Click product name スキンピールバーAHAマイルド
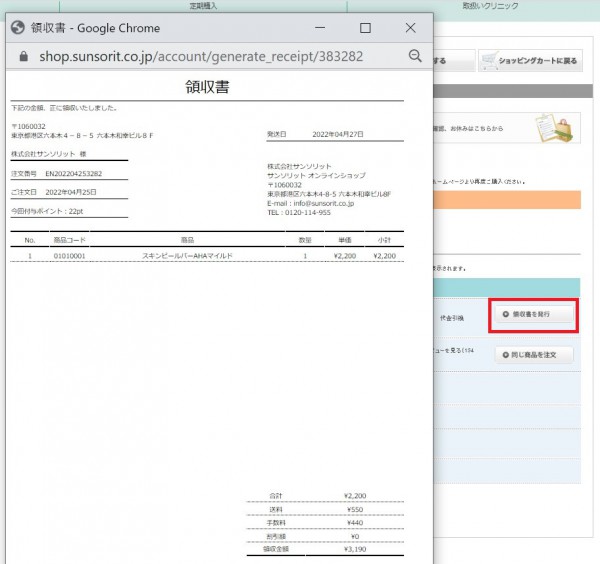This screenshot has height=564, width=600. point(187,256)
